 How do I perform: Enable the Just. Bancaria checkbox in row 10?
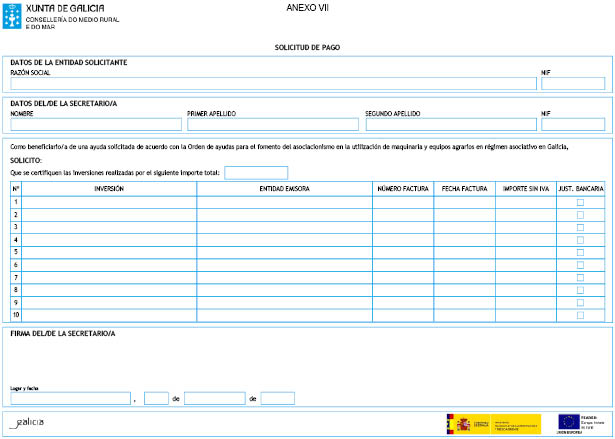tap(580, 315)
